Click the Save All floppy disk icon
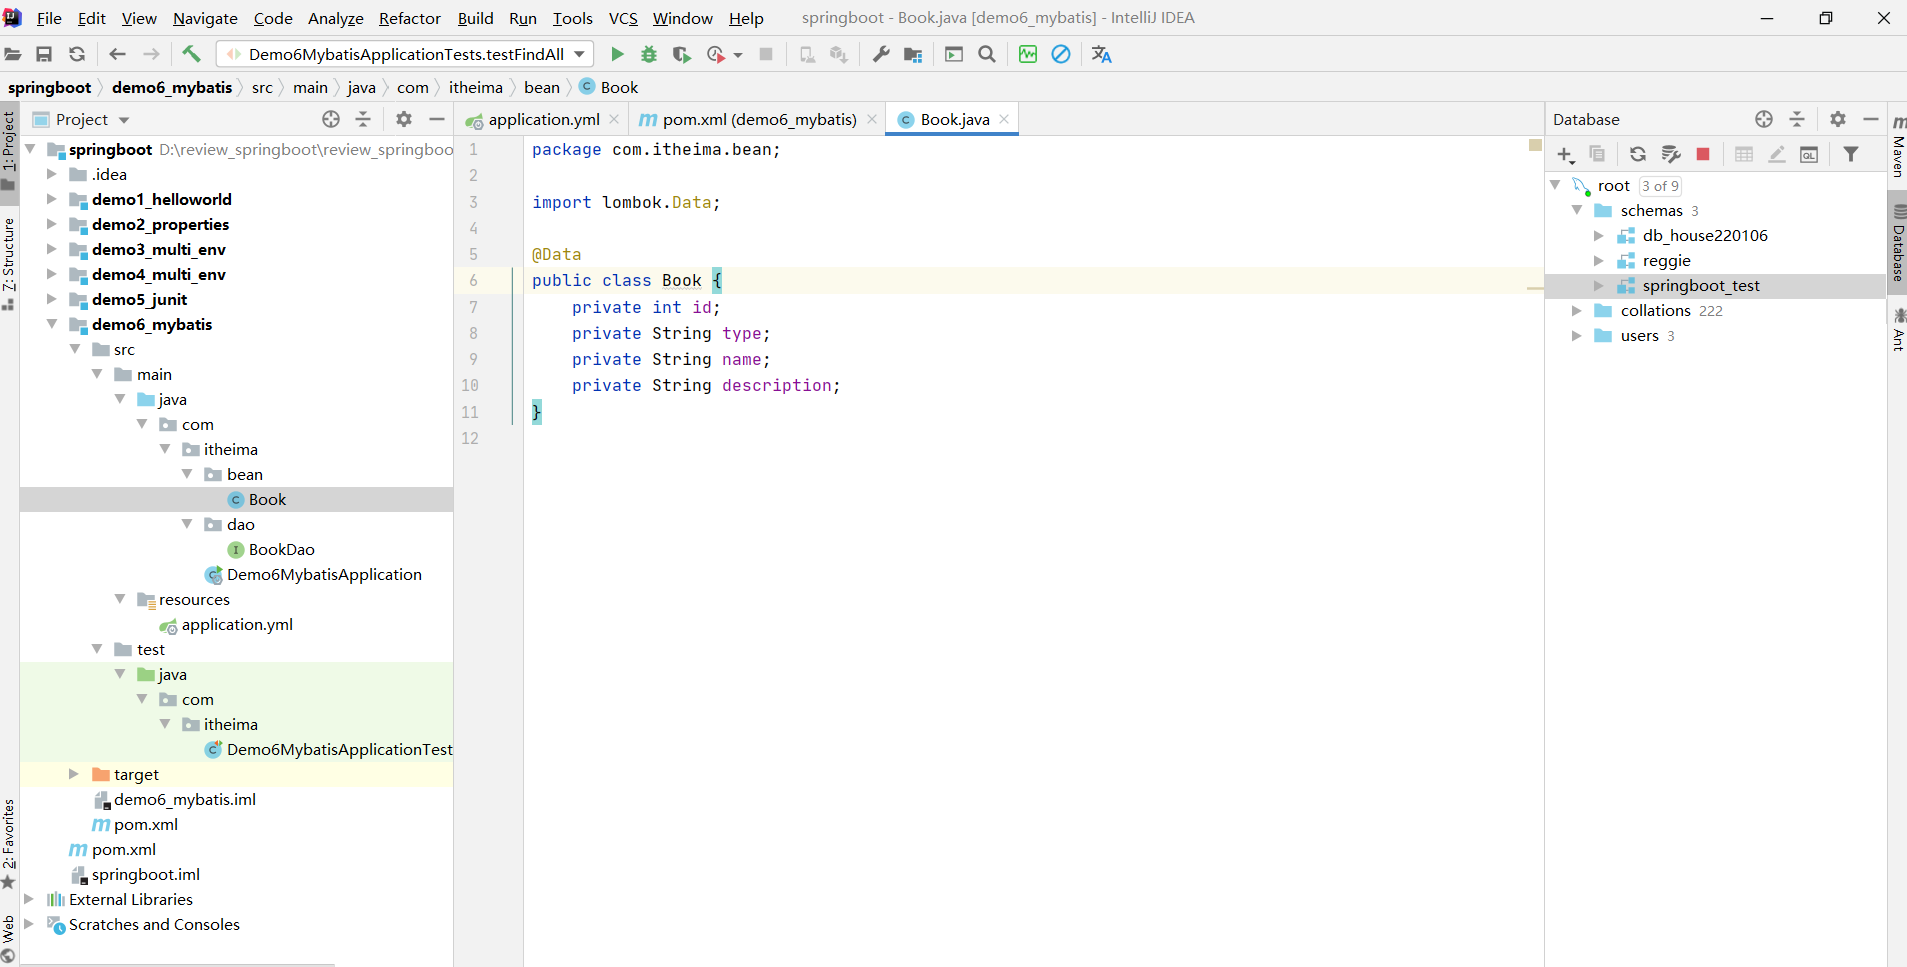 pos(44,54)
